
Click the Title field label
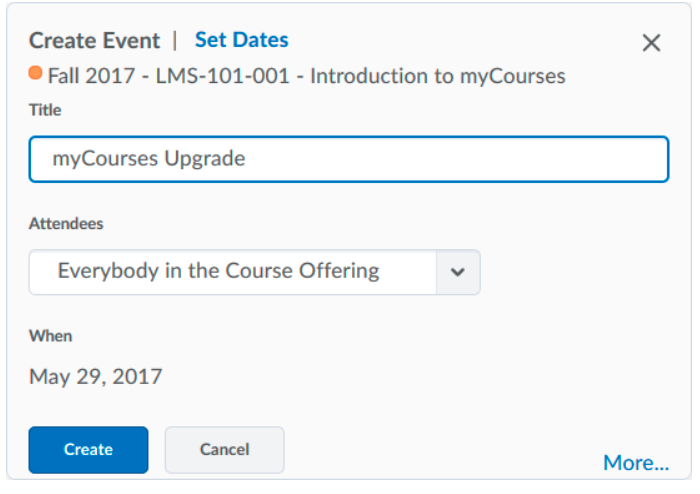(45, 110)
